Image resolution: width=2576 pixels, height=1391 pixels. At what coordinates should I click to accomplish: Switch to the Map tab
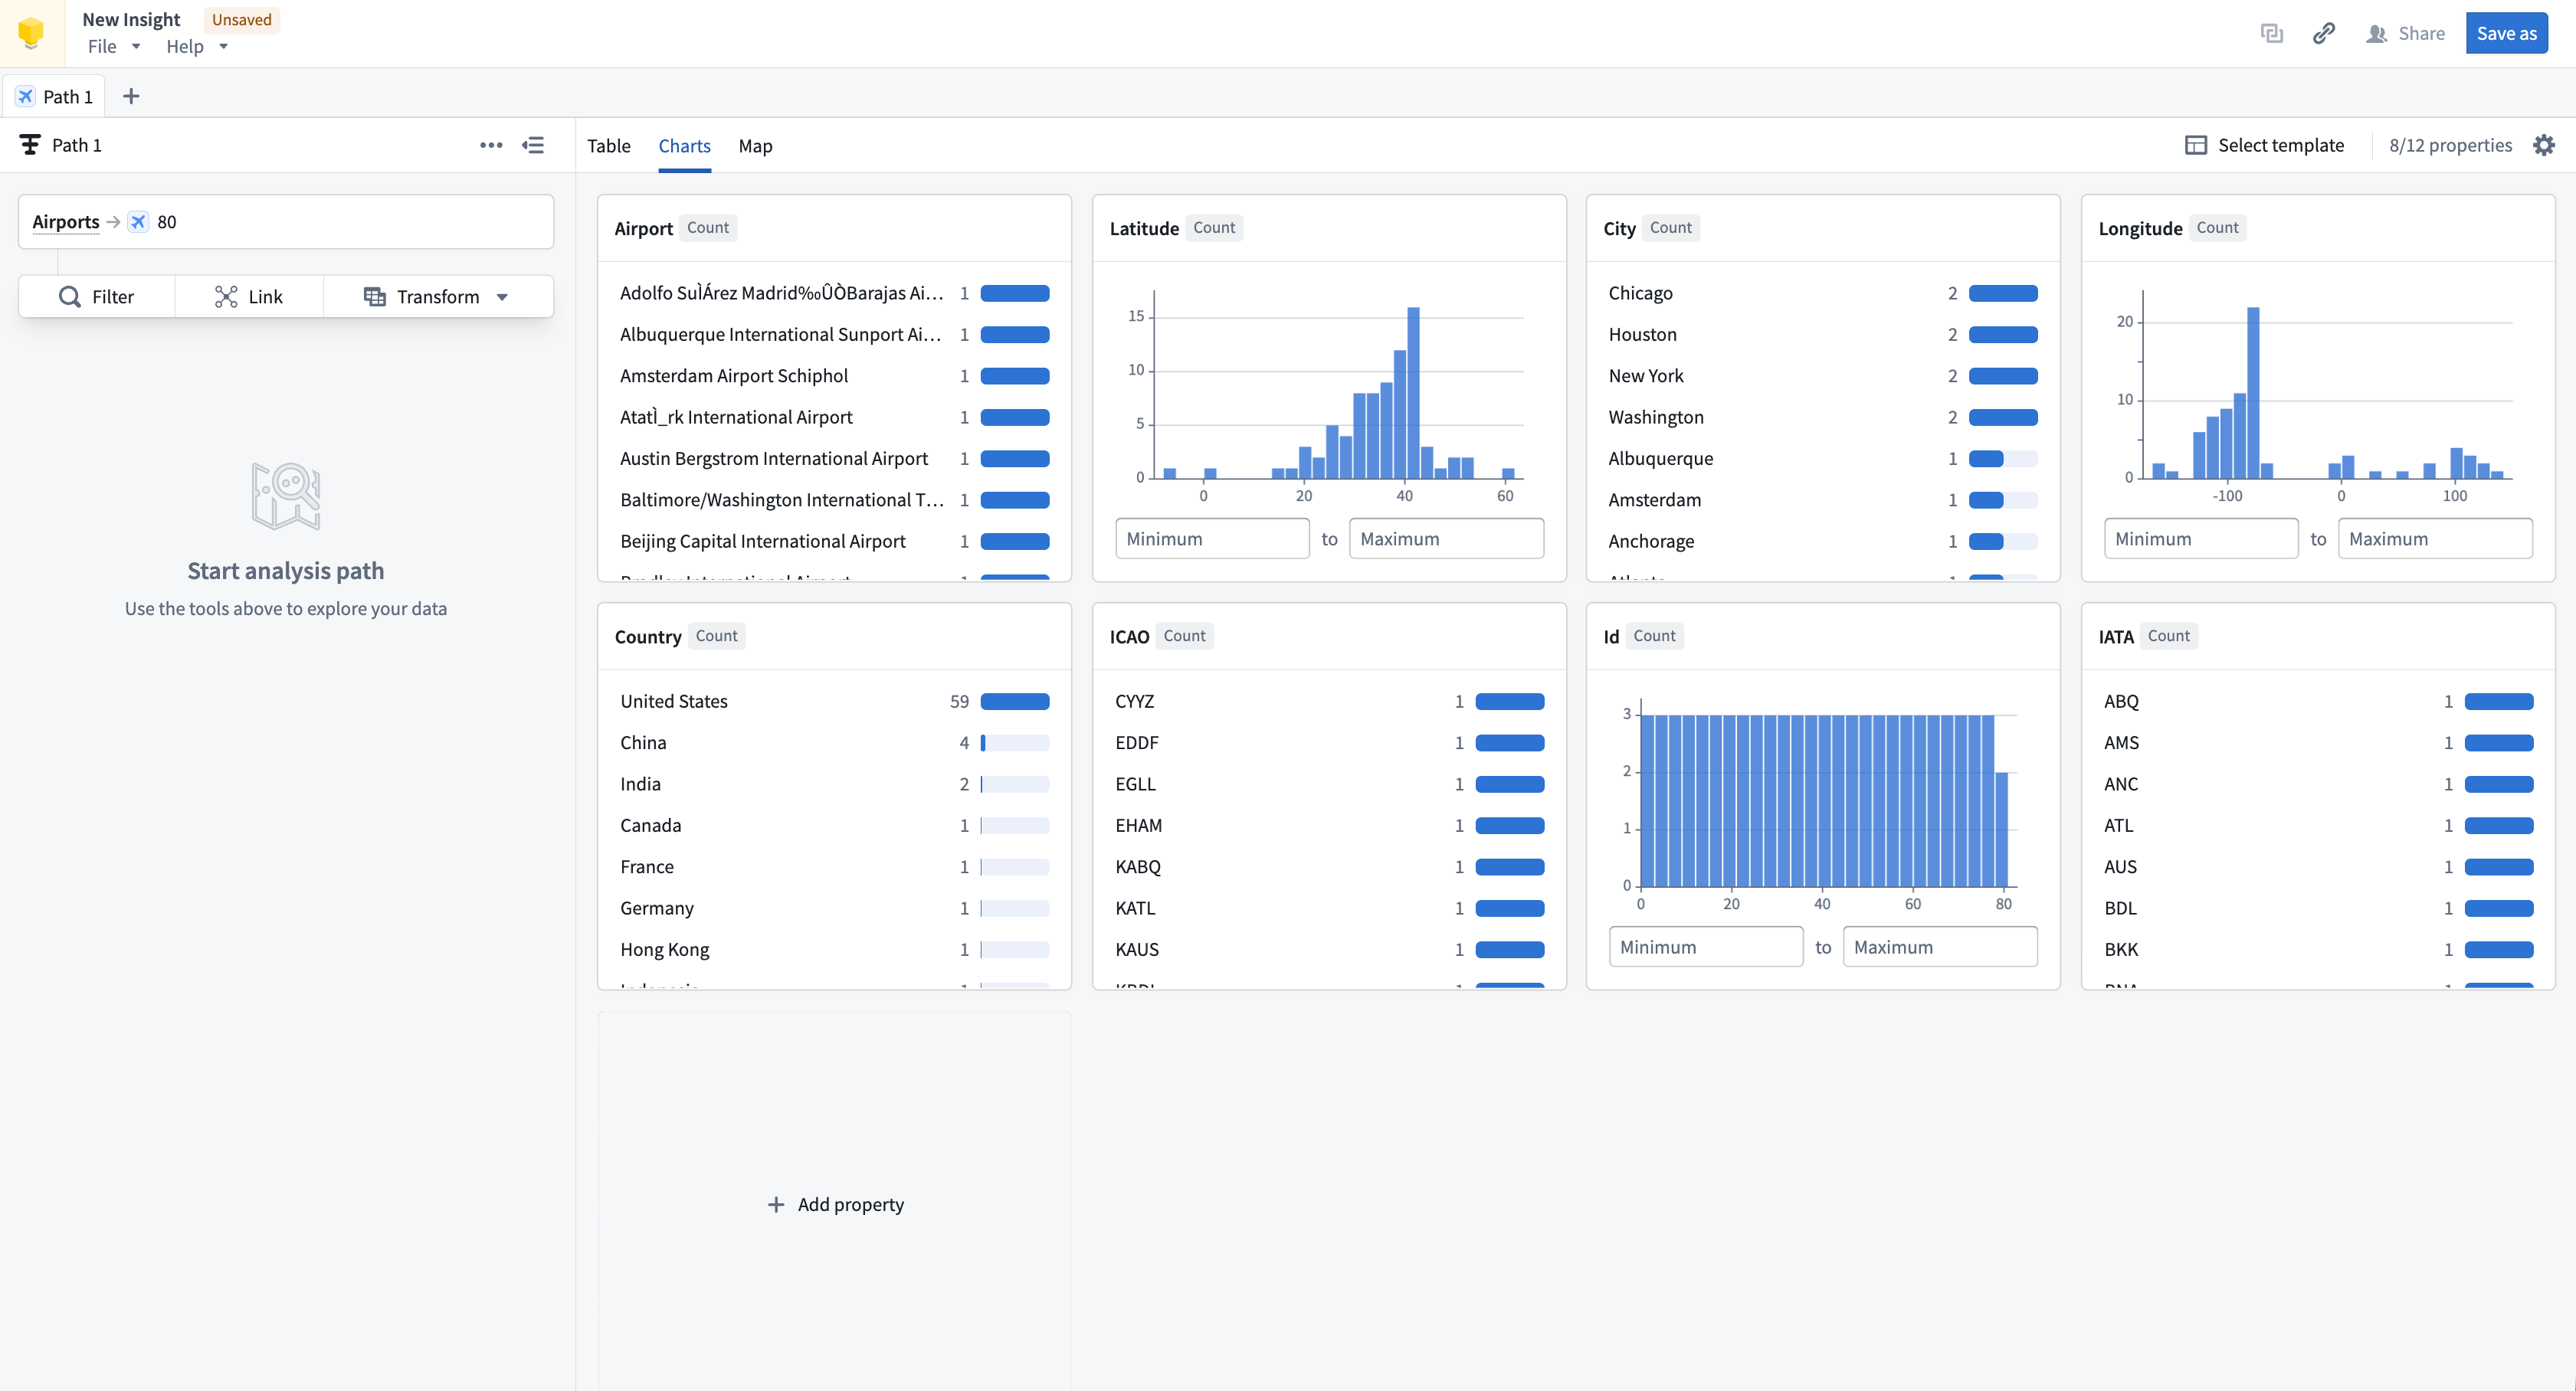pyautogui.click(x=755, y=145)
